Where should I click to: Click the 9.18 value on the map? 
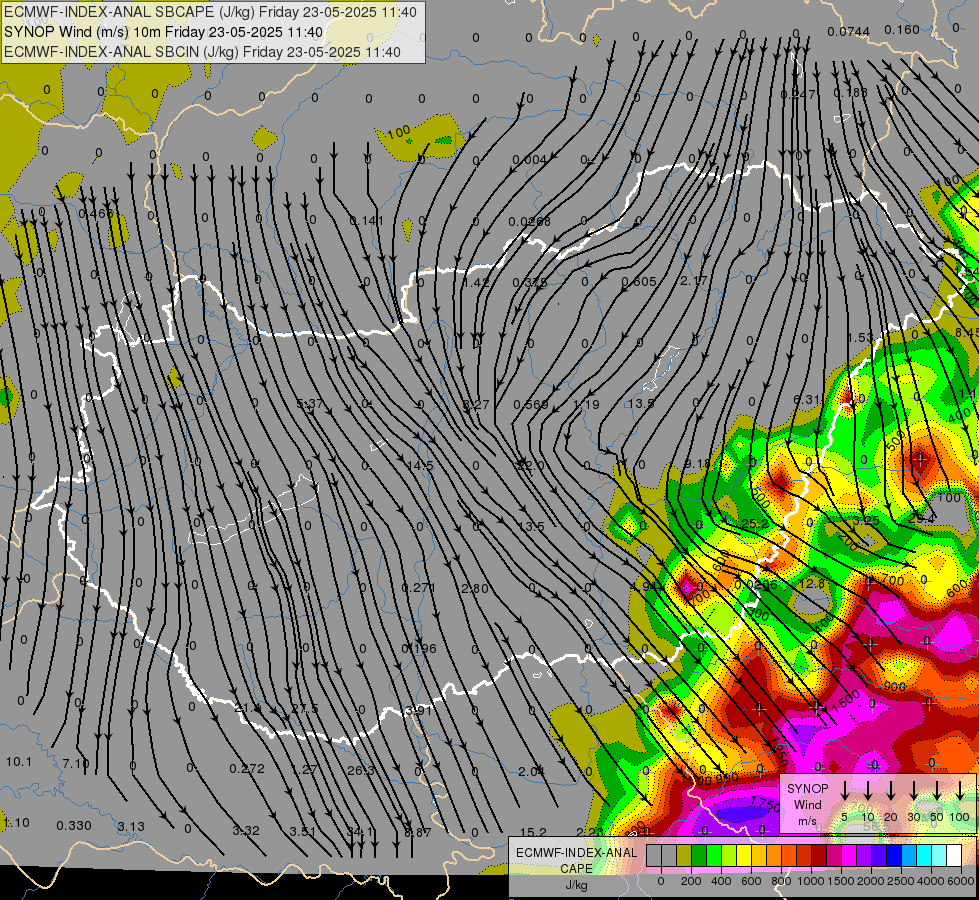click(x=697, y=463)
